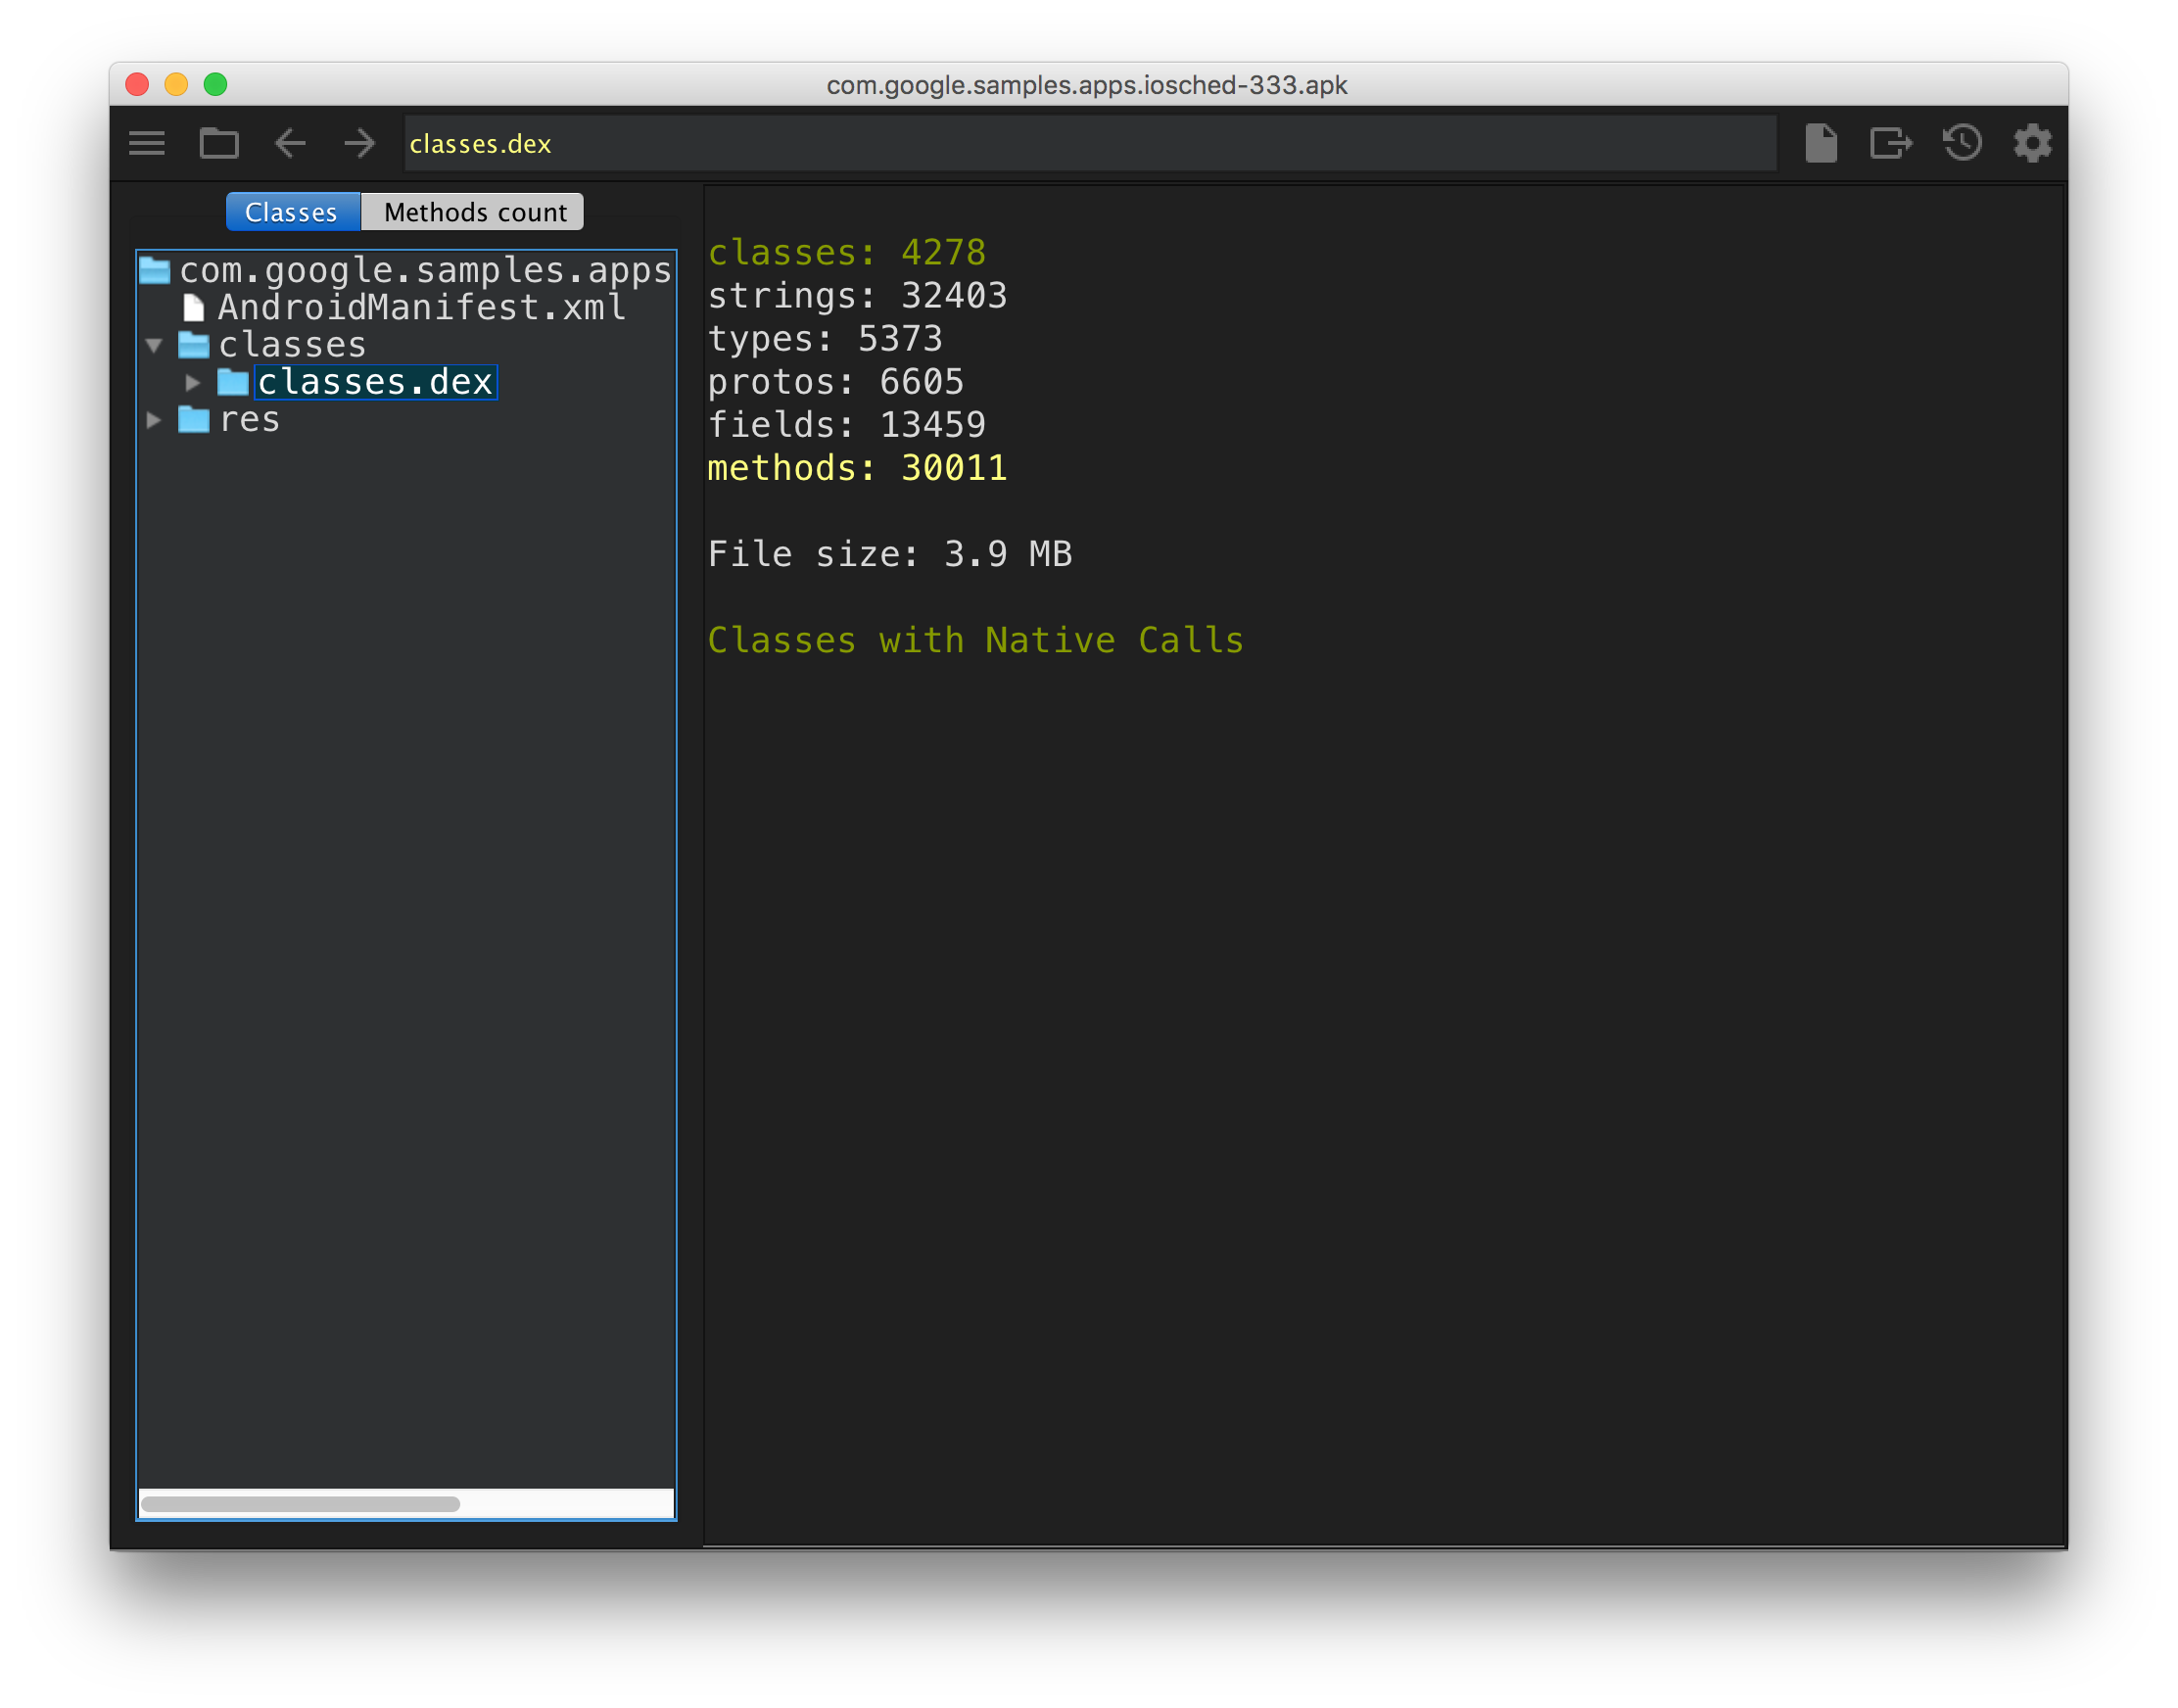Image resolution: width=2178 pixels, height=1708 pixels.
Task: Open the history clock icon
Action: click(1962, 143)
